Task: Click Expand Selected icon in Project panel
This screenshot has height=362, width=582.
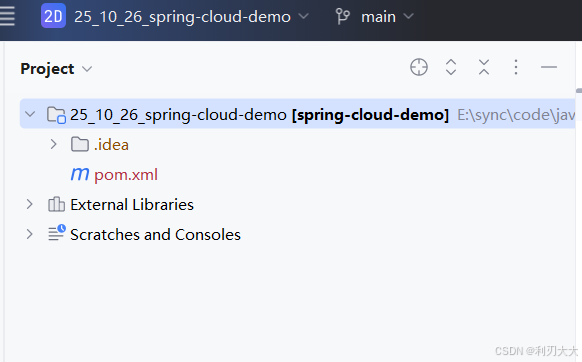Action: (x=451, y=67)
